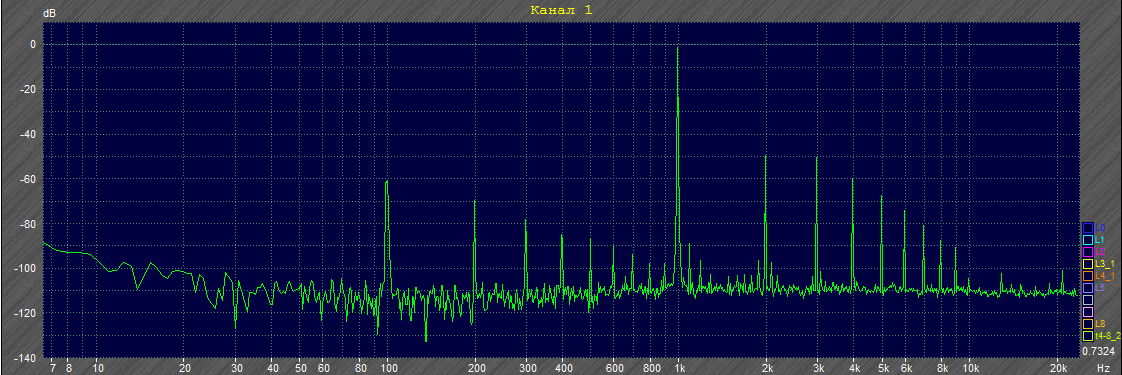Click the 1k frequency axis label
The height and width of the screenshot is (375, 1122).
coord(679,367)
